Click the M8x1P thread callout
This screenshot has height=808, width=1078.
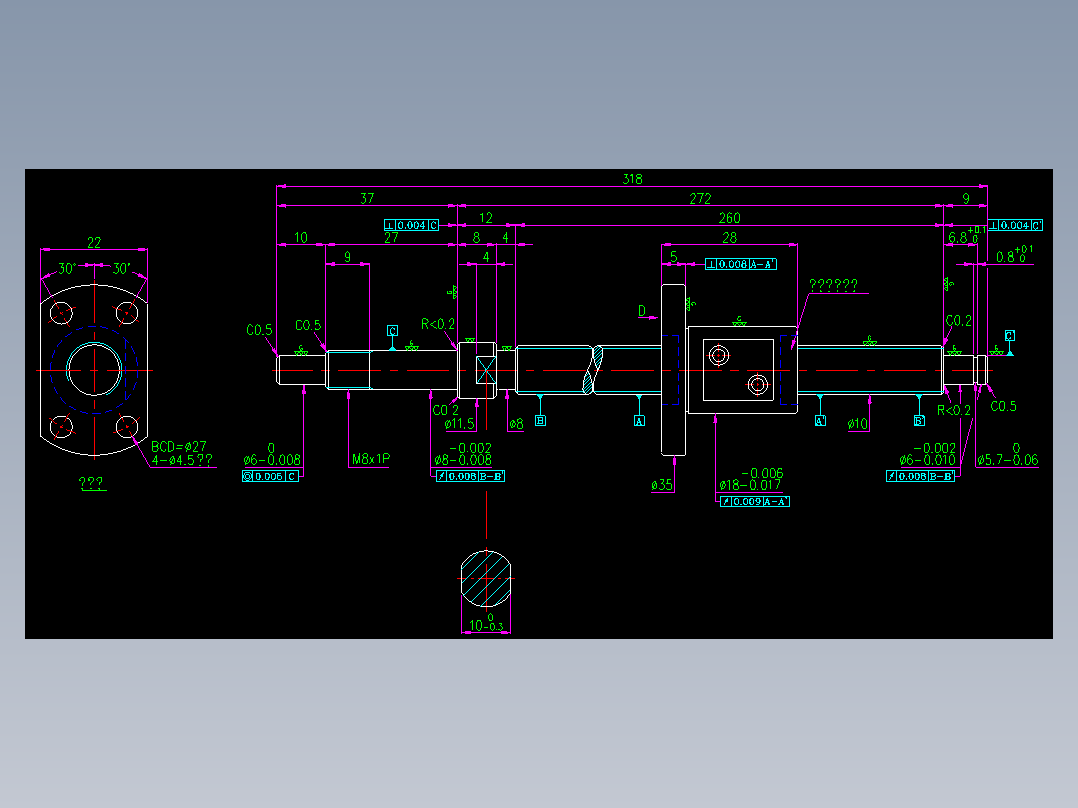point(371,459)
